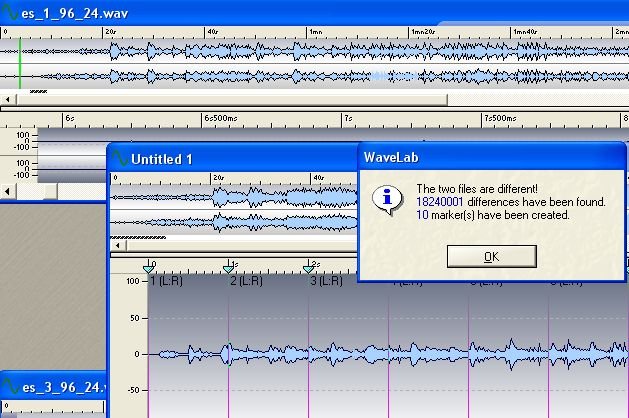Select marker 1 triangle on the ruler
The image size is (629, 418).
point(149,268)
